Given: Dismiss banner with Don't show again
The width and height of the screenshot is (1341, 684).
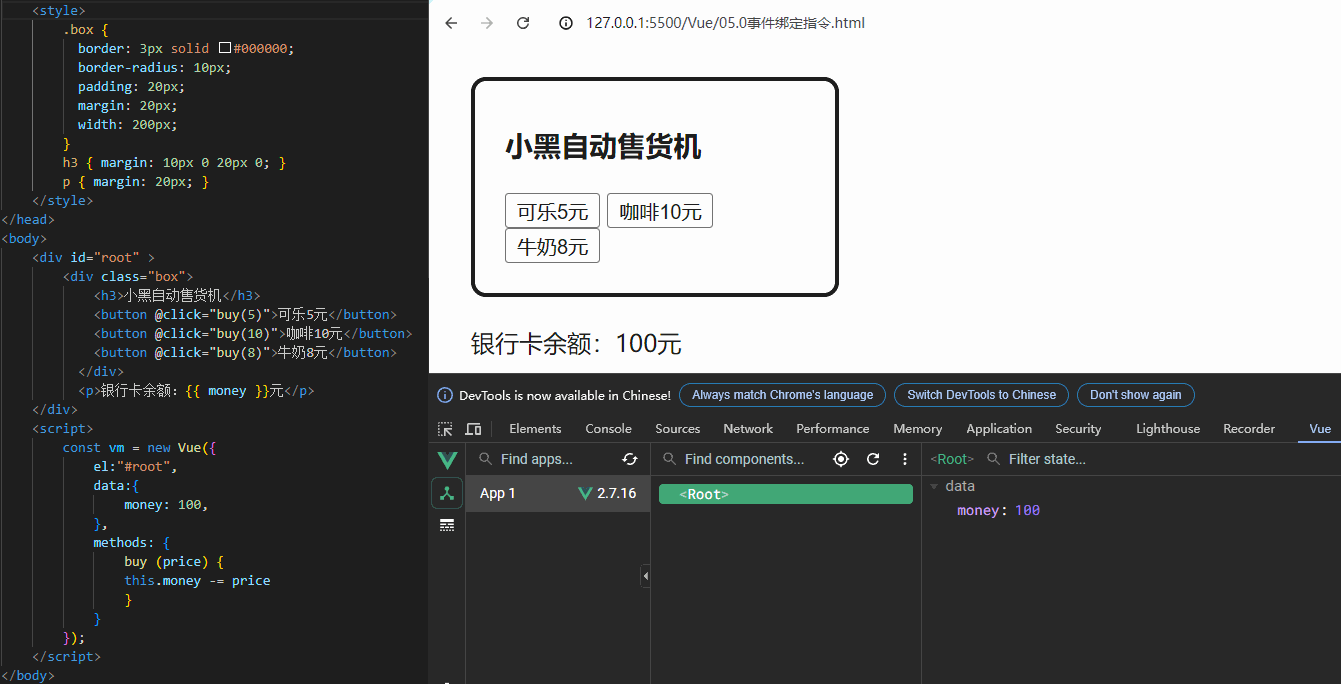Looking at the screenshot, I should [1135, 395].
